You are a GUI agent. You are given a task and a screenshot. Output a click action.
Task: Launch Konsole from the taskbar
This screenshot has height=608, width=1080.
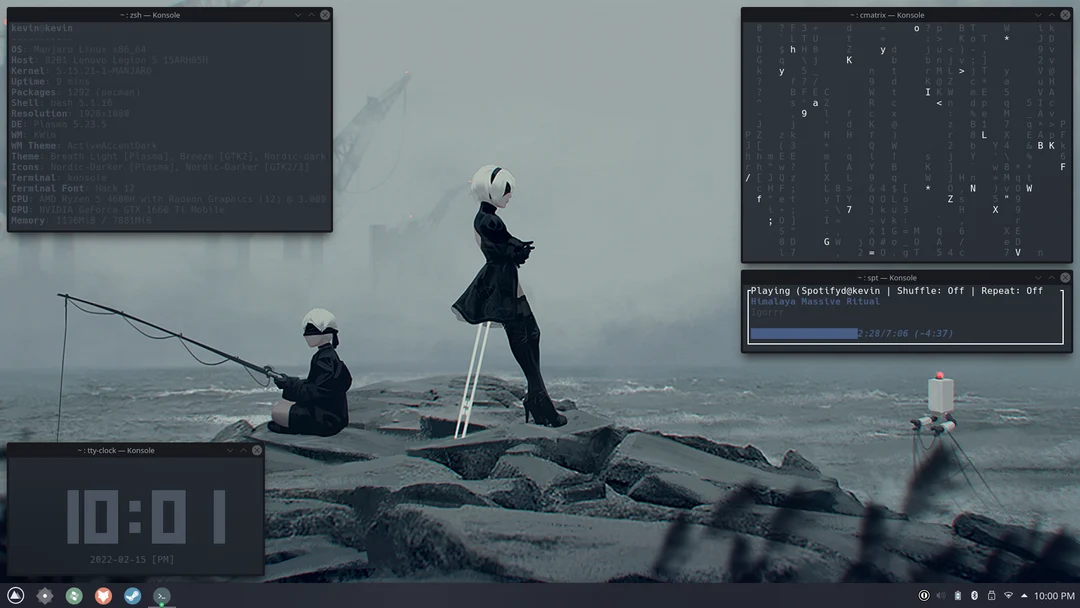[160, 595]
